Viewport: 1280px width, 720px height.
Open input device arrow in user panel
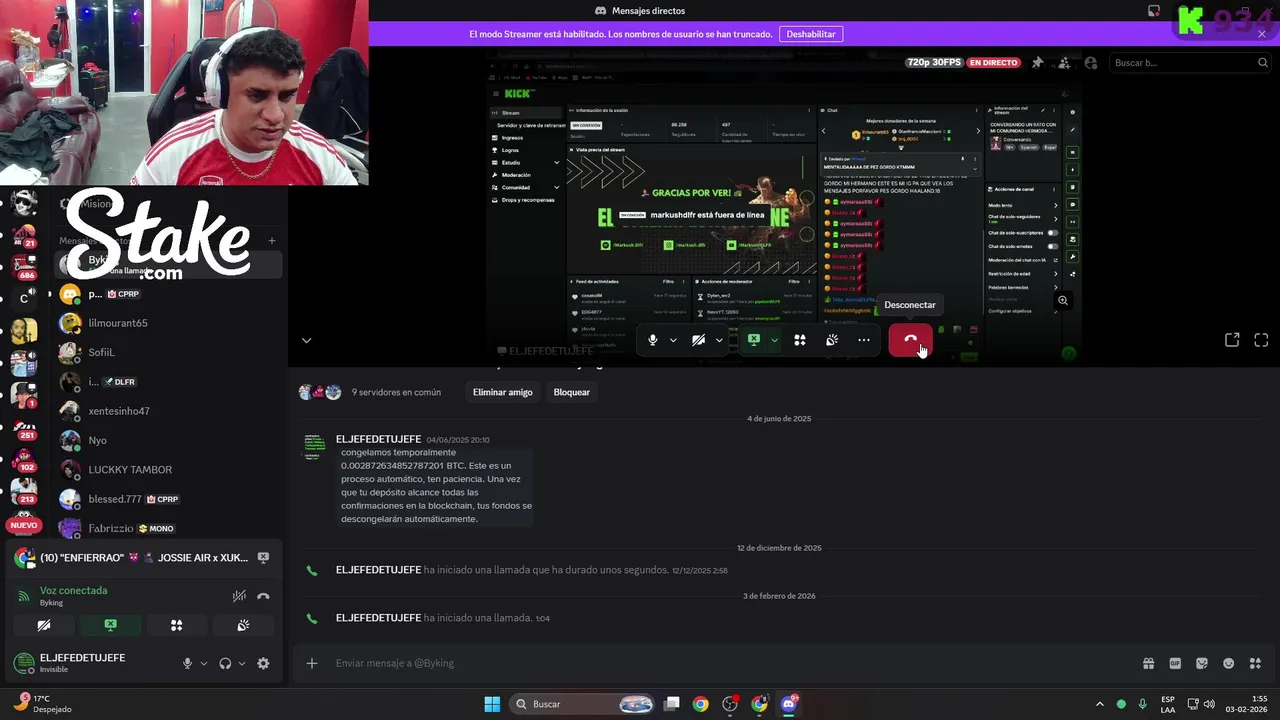(204, 663)
